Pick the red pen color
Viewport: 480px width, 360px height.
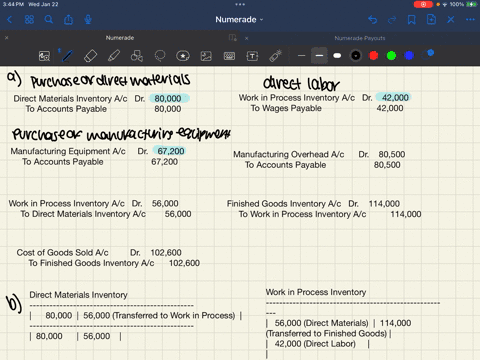(x=374, y=56)
